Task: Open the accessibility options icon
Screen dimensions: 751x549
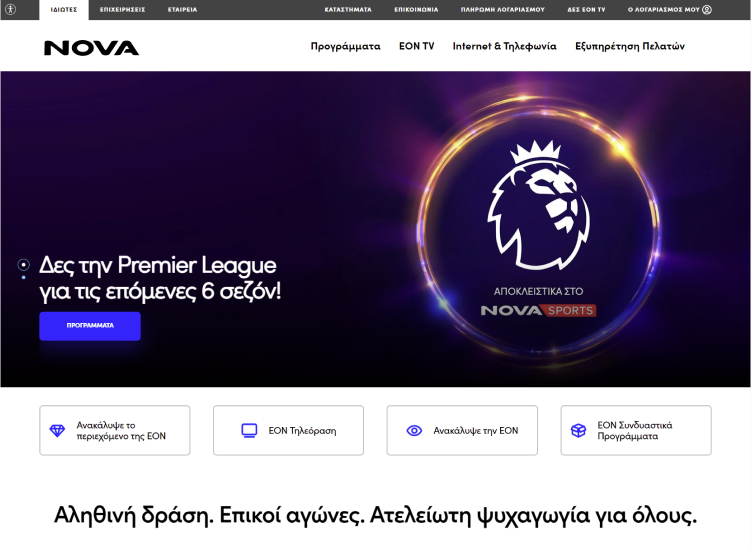Action: 11,9
